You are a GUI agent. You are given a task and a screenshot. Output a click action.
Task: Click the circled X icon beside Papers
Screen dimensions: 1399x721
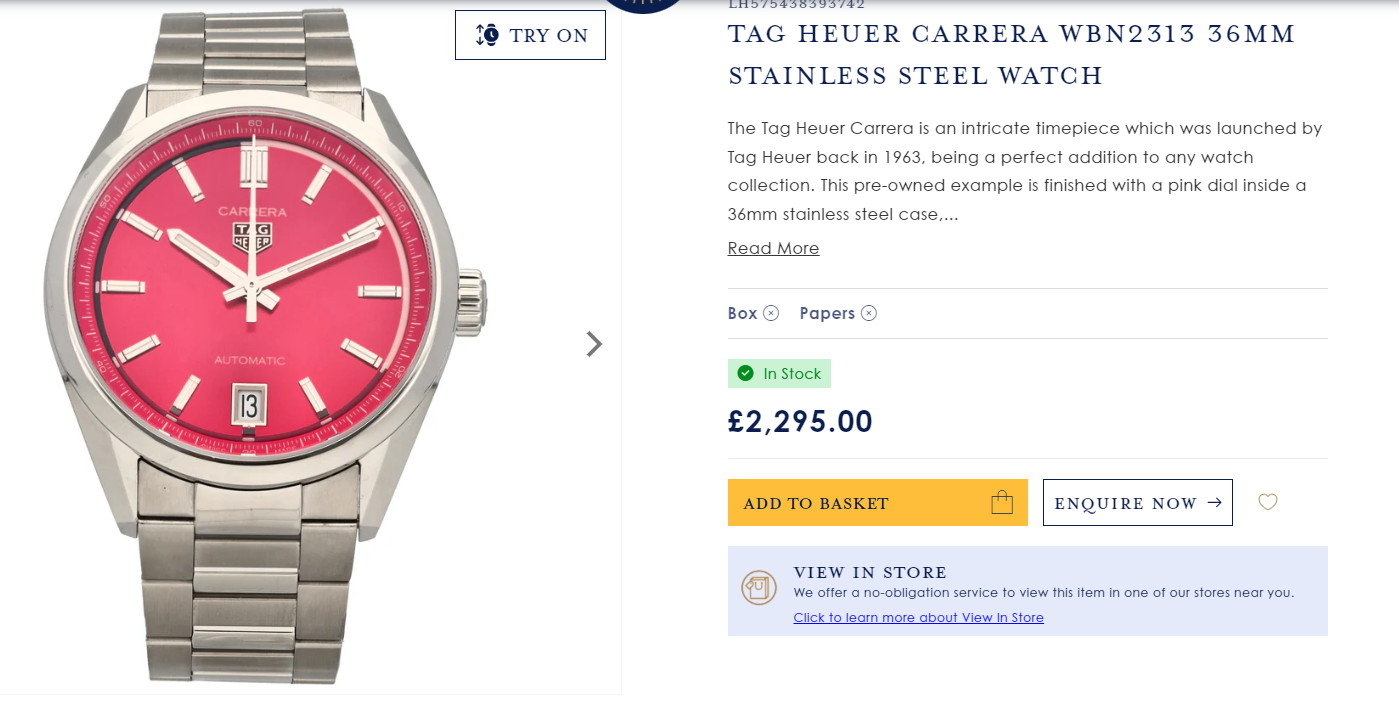click(869, 313)
